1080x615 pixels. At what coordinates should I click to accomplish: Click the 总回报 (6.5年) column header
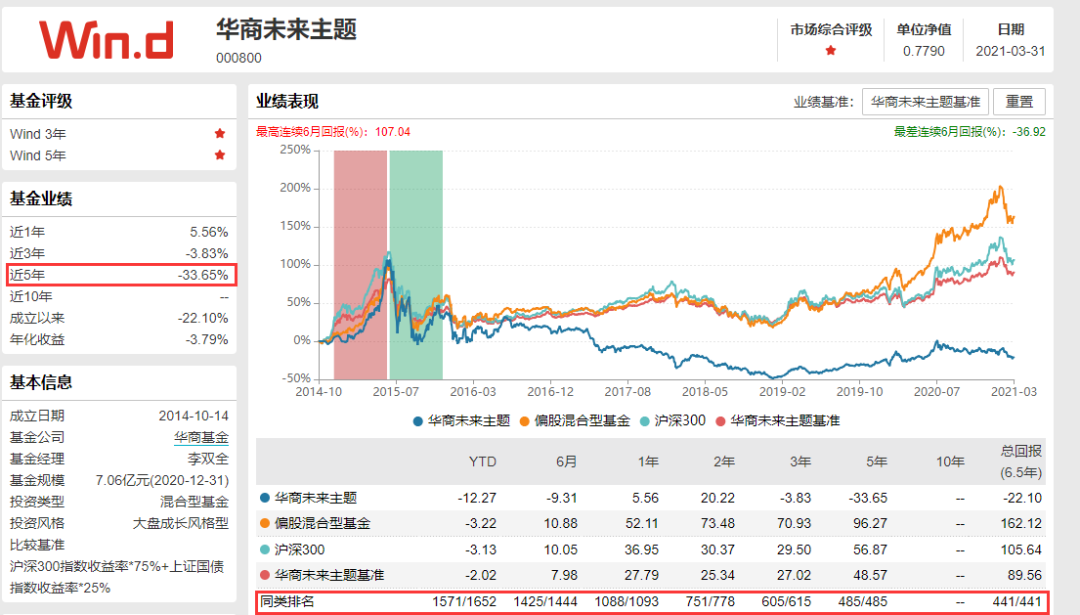coord(1021,461)
